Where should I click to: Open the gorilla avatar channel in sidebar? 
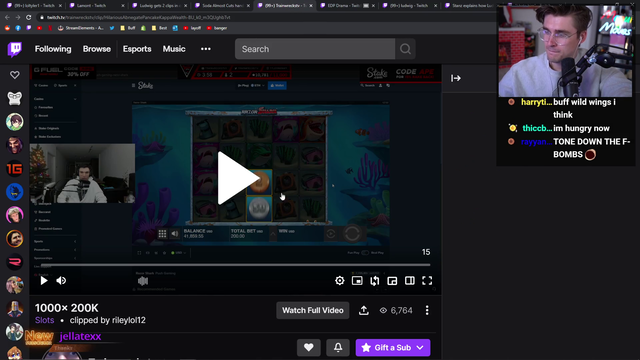15,98
